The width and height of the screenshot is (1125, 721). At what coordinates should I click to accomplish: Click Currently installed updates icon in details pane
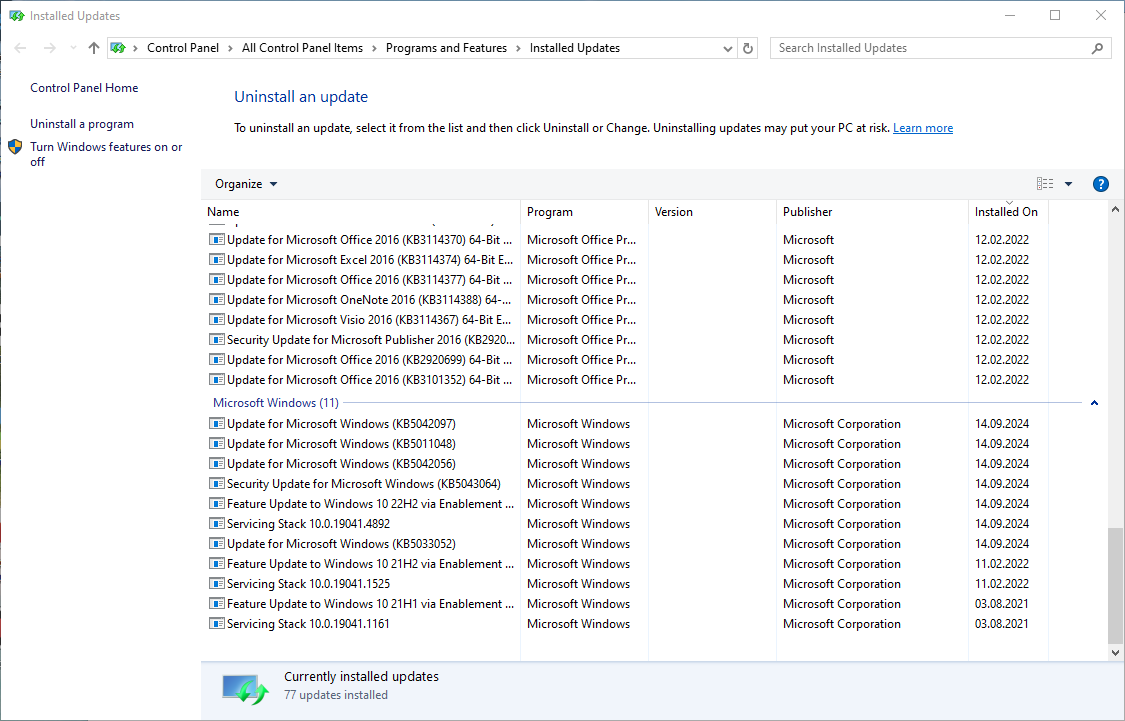[x=245, y=689]
